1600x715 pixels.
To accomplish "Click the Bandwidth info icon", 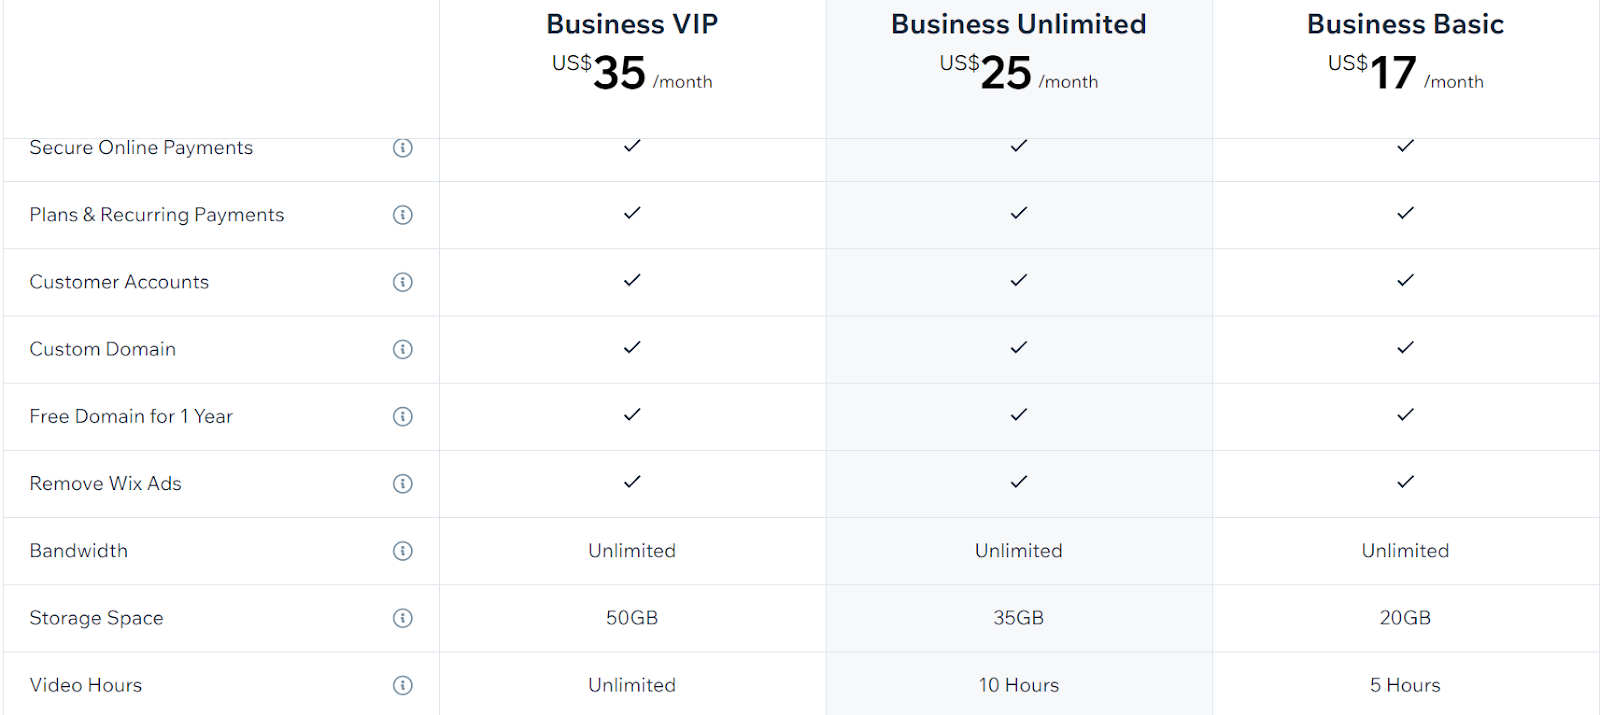I will (403, 551).
